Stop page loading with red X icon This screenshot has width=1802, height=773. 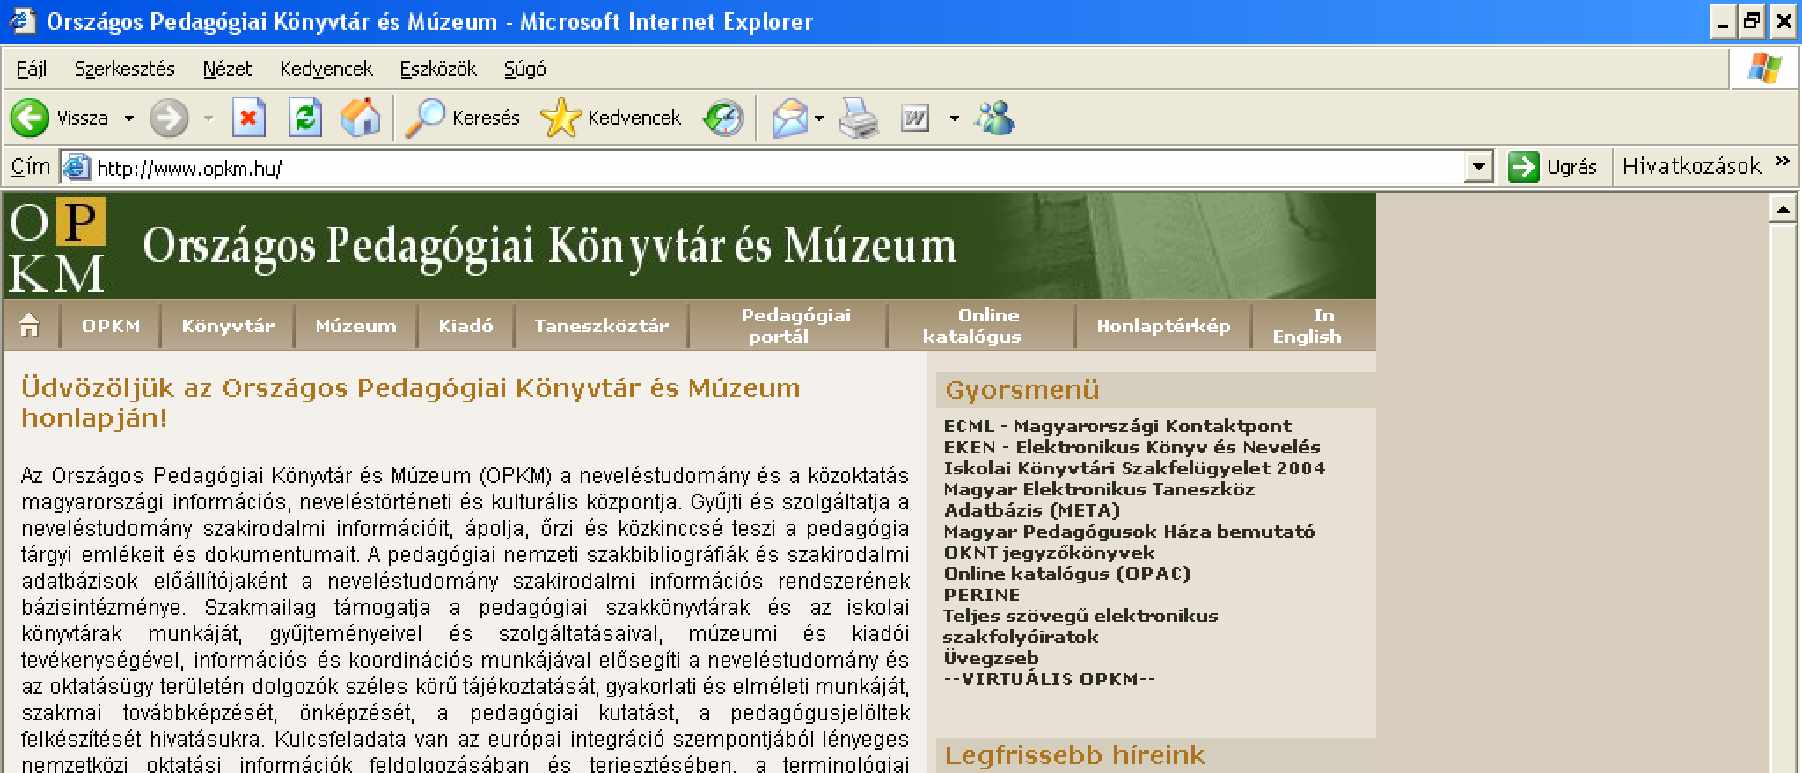[248, 118]
